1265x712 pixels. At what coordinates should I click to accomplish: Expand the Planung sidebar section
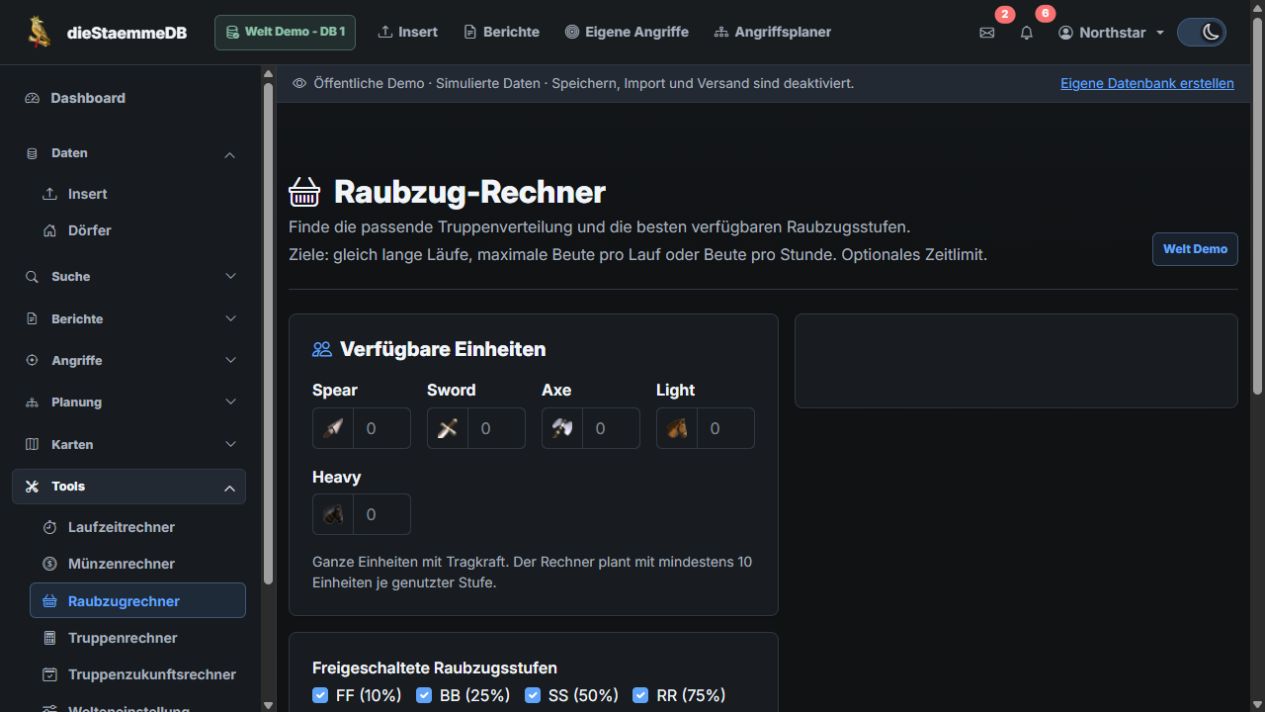[130, 402]
